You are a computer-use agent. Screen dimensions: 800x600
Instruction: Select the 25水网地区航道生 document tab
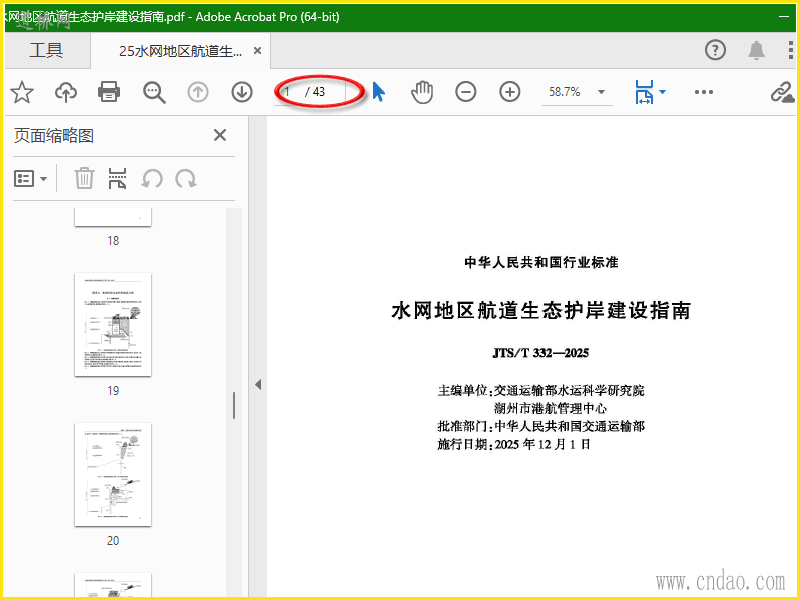(181, 51)
